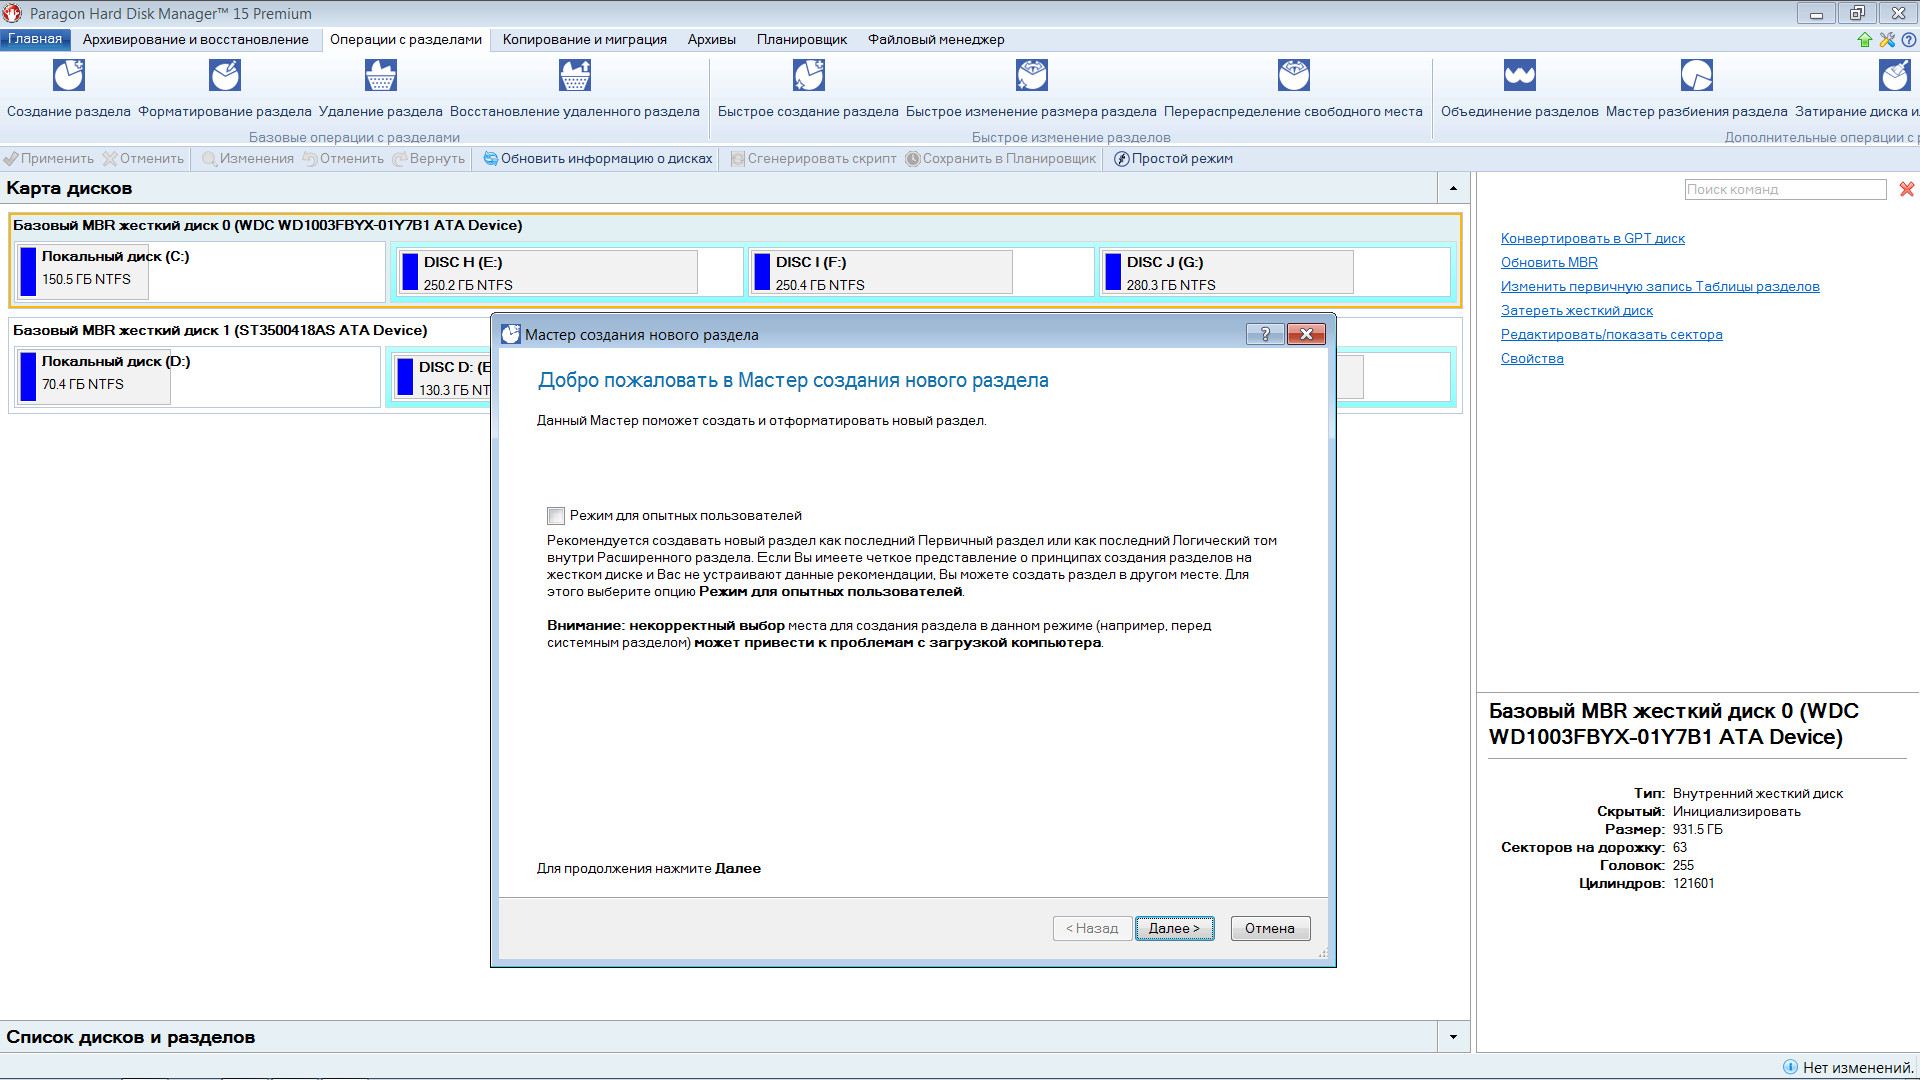Click the Merge partitions (Объединение разделов) icon

pyautogui.click(x=1519, y=76)
